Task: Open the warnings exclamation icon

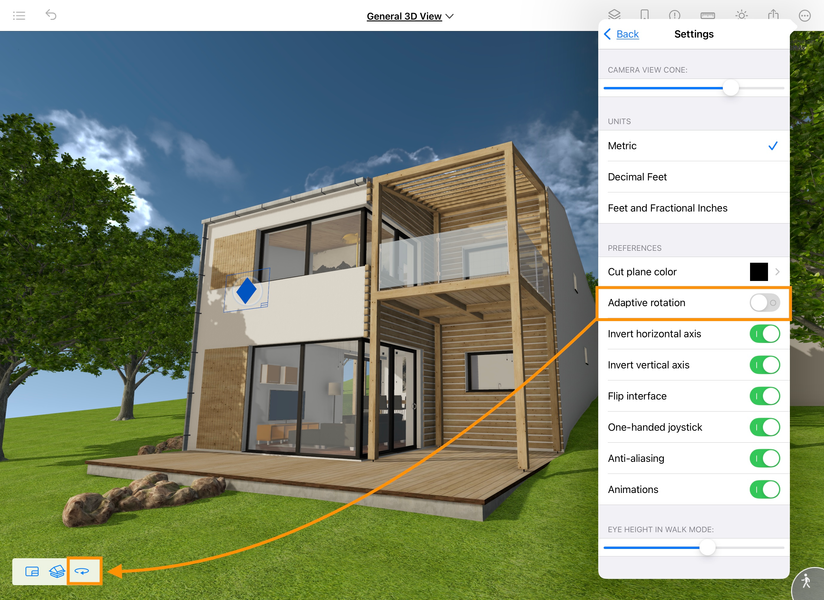Action: tap(675, 15)
